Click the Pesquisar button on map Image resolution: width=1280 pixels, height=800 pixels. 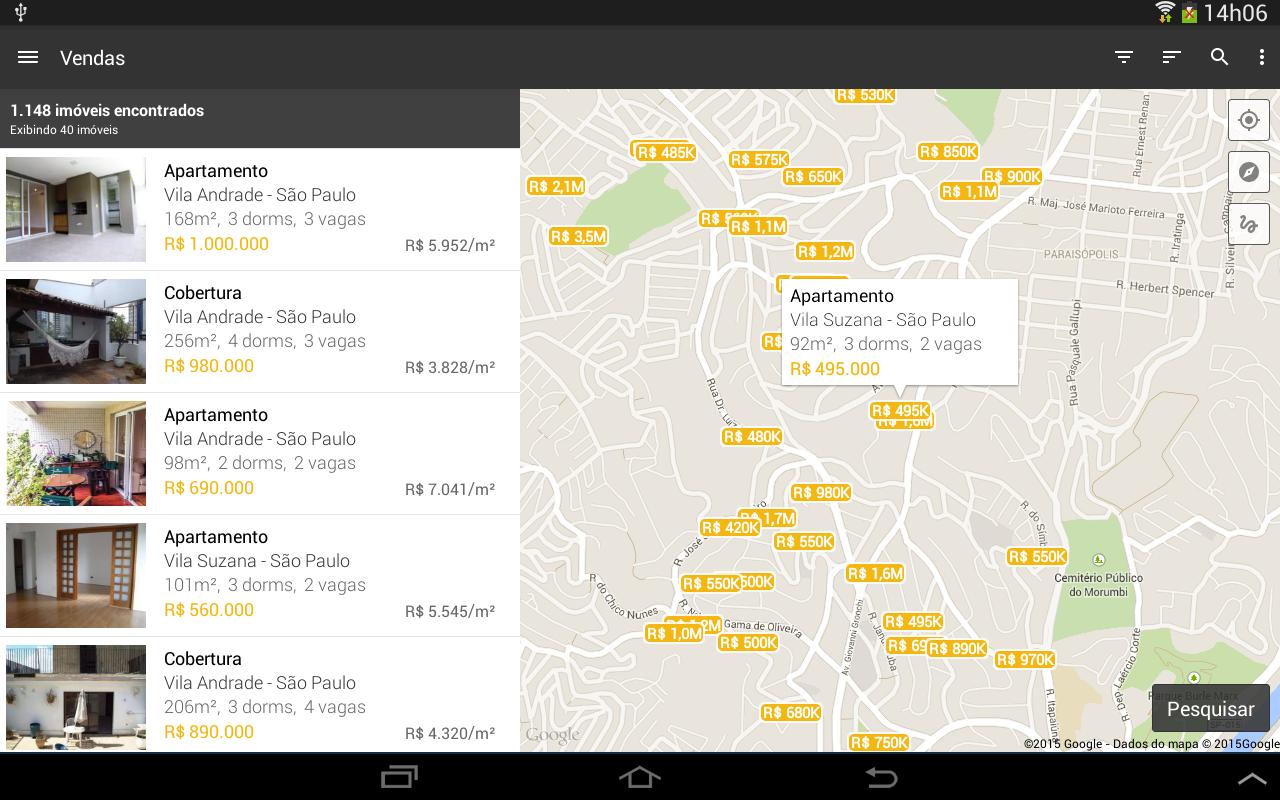pyautogui.click(x=1210, y=709)
